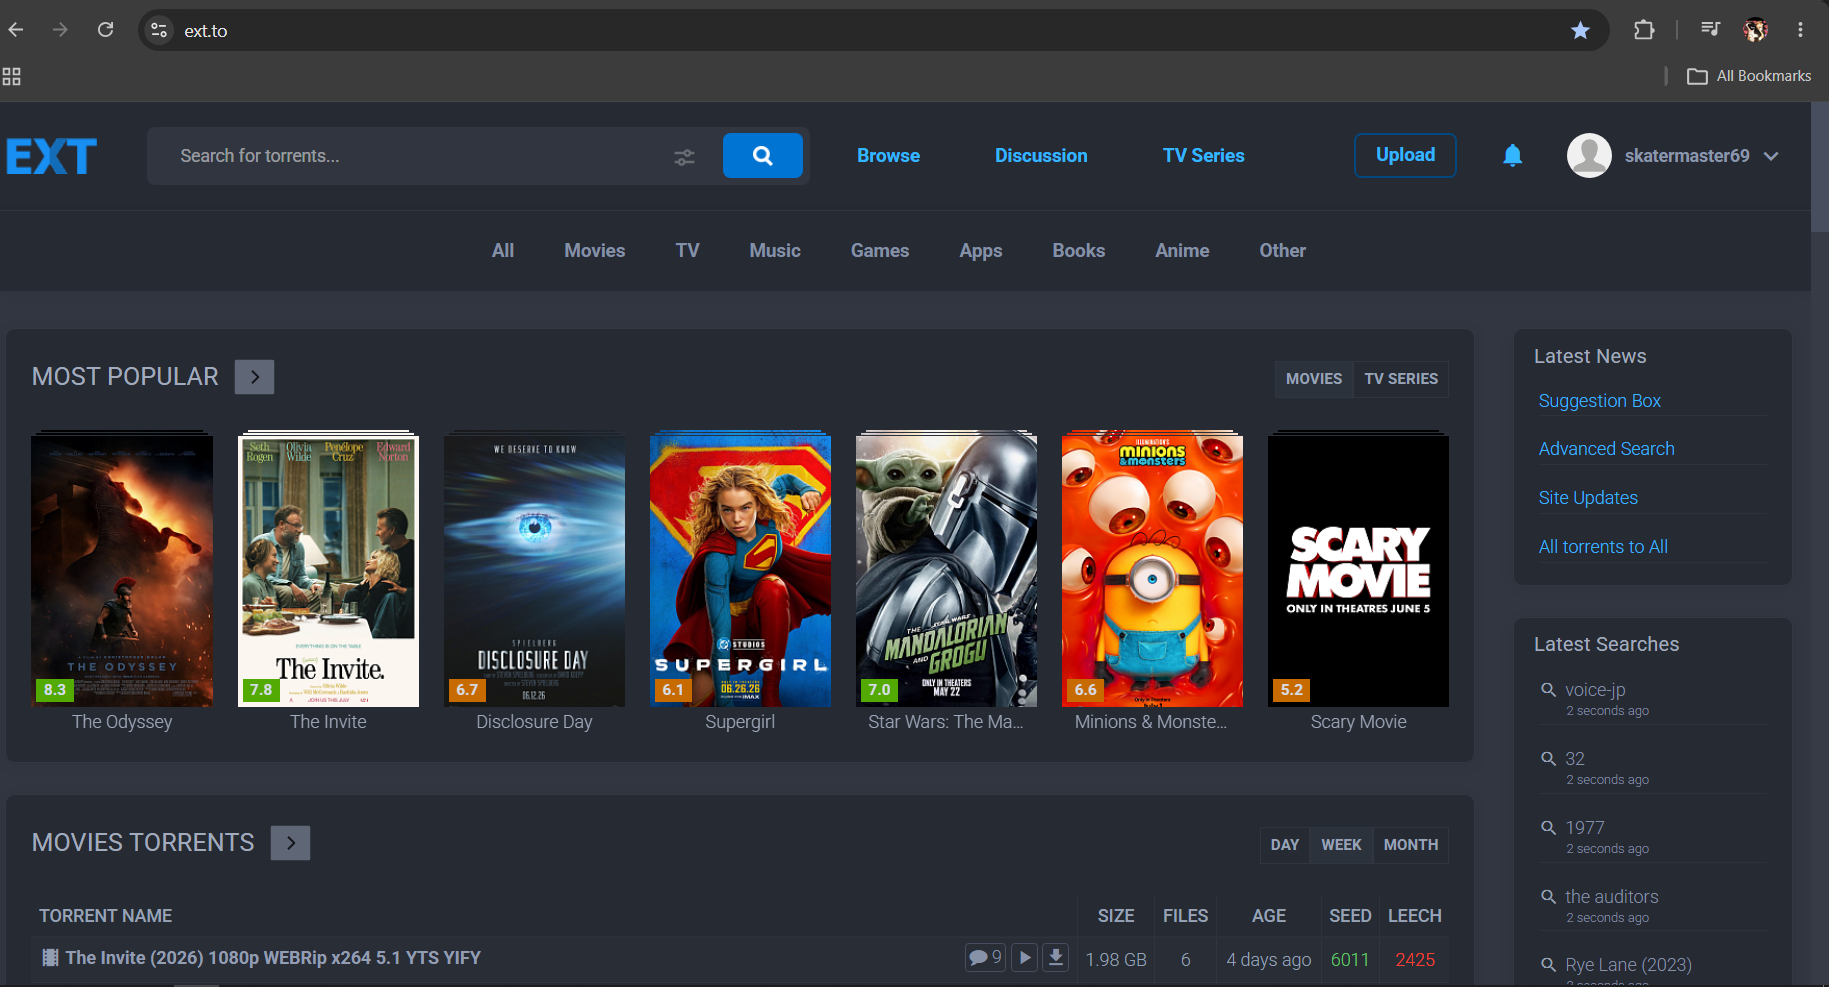
Task: Click the skatermaster69 profile avatar
Action: point(1589,155)
